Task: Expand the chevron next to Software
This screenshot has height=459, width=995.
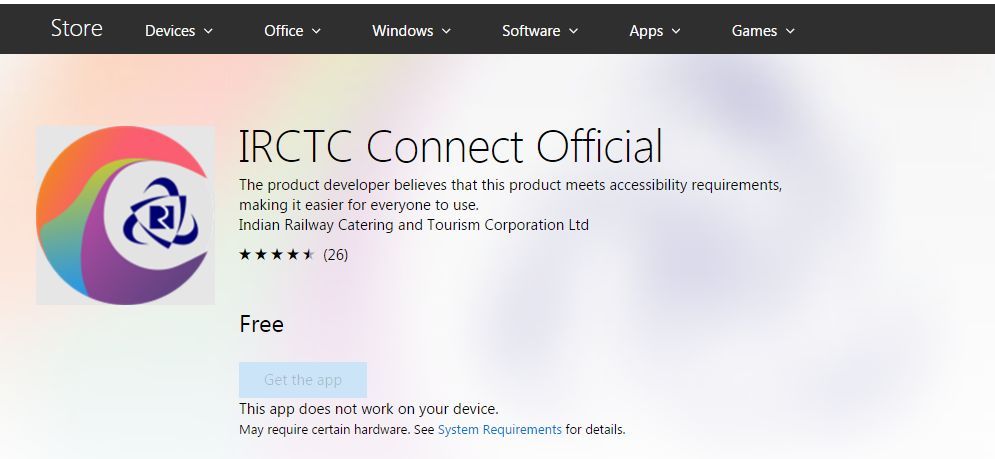Action: [x=573, y=31]
